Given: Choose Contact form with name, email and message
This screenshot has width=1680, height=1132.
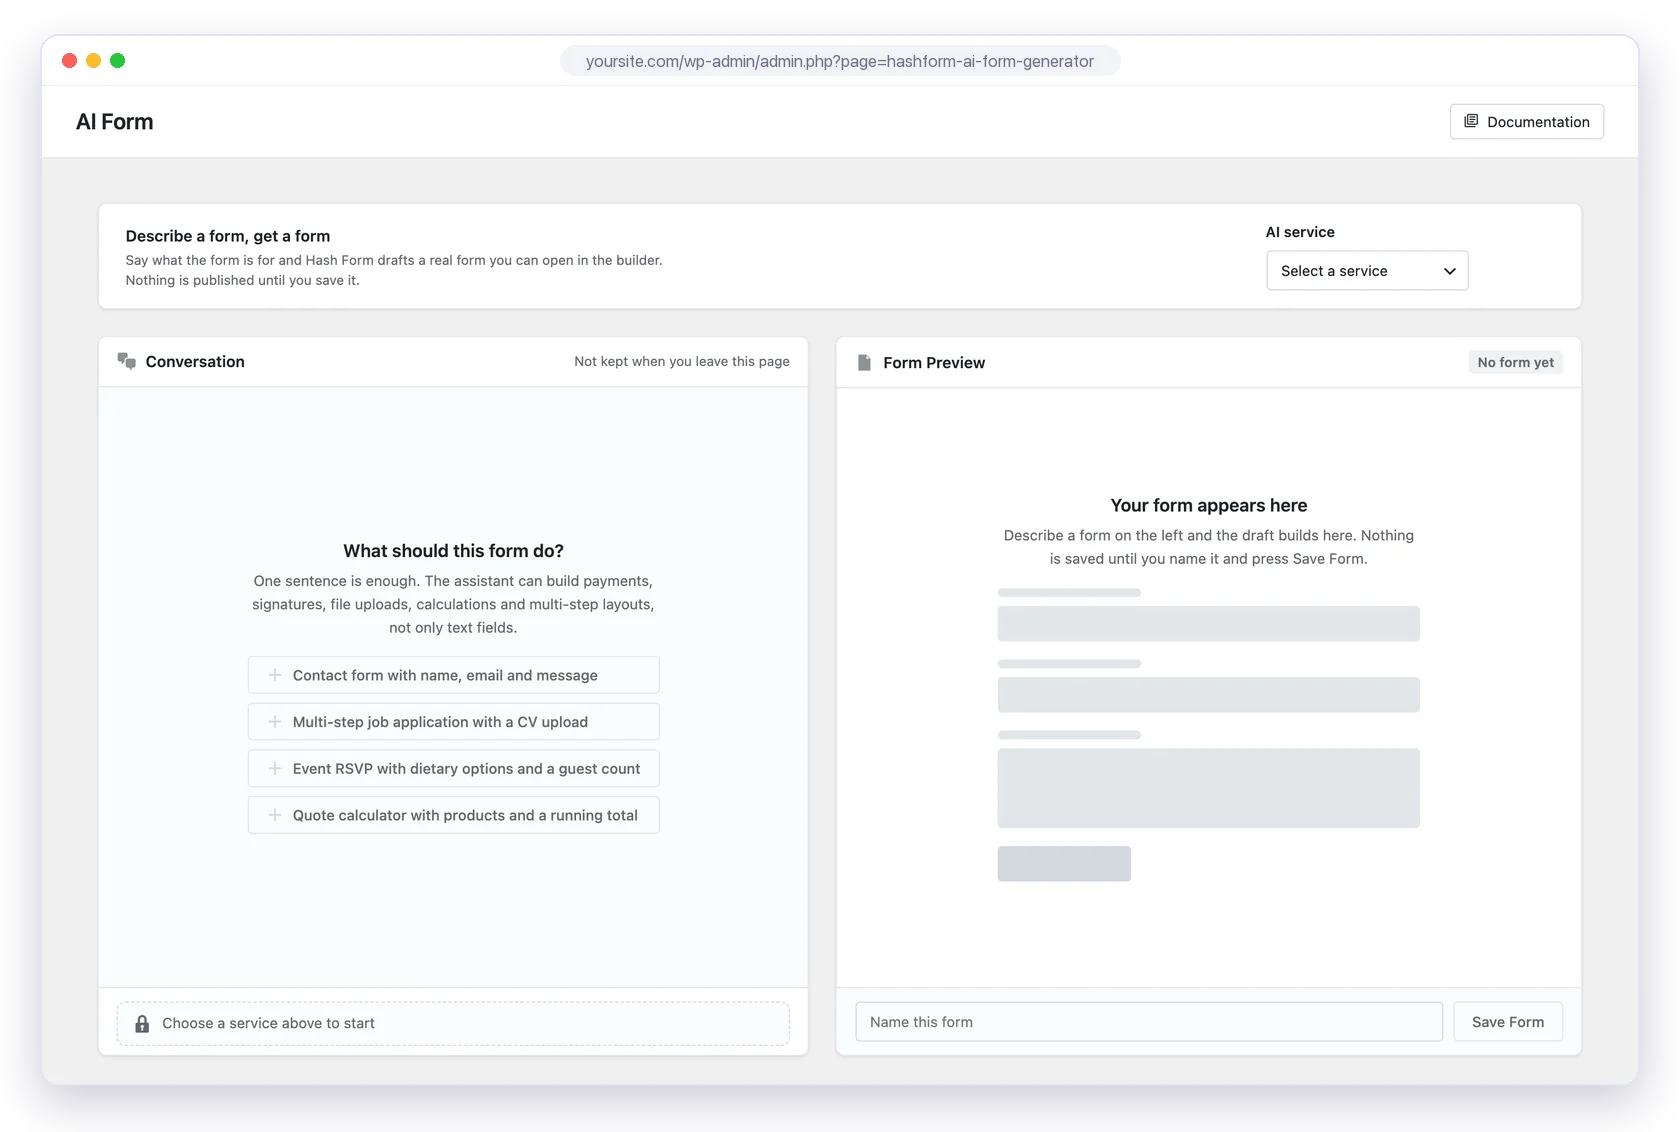Looking at the screenshot, I should 453,675.
